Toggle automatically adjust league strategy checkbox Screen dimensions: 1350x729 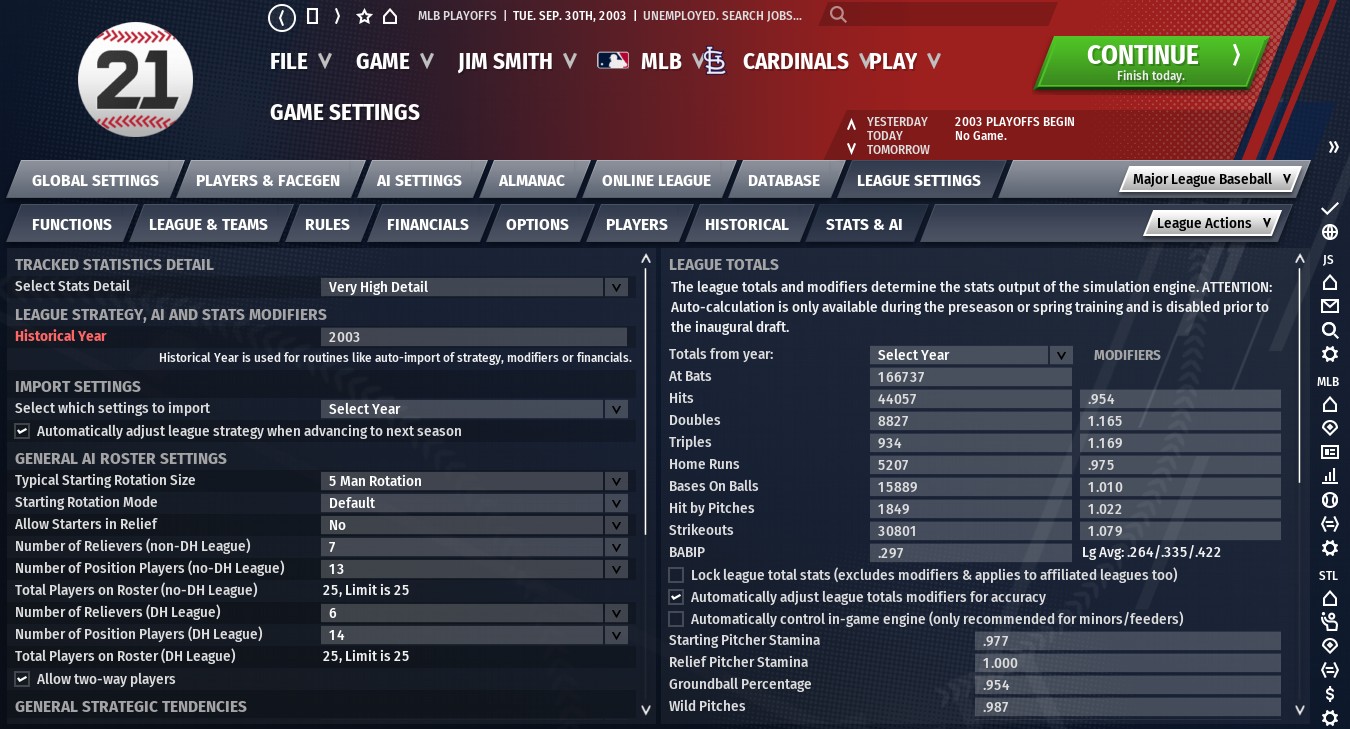(x=22, y=431)
